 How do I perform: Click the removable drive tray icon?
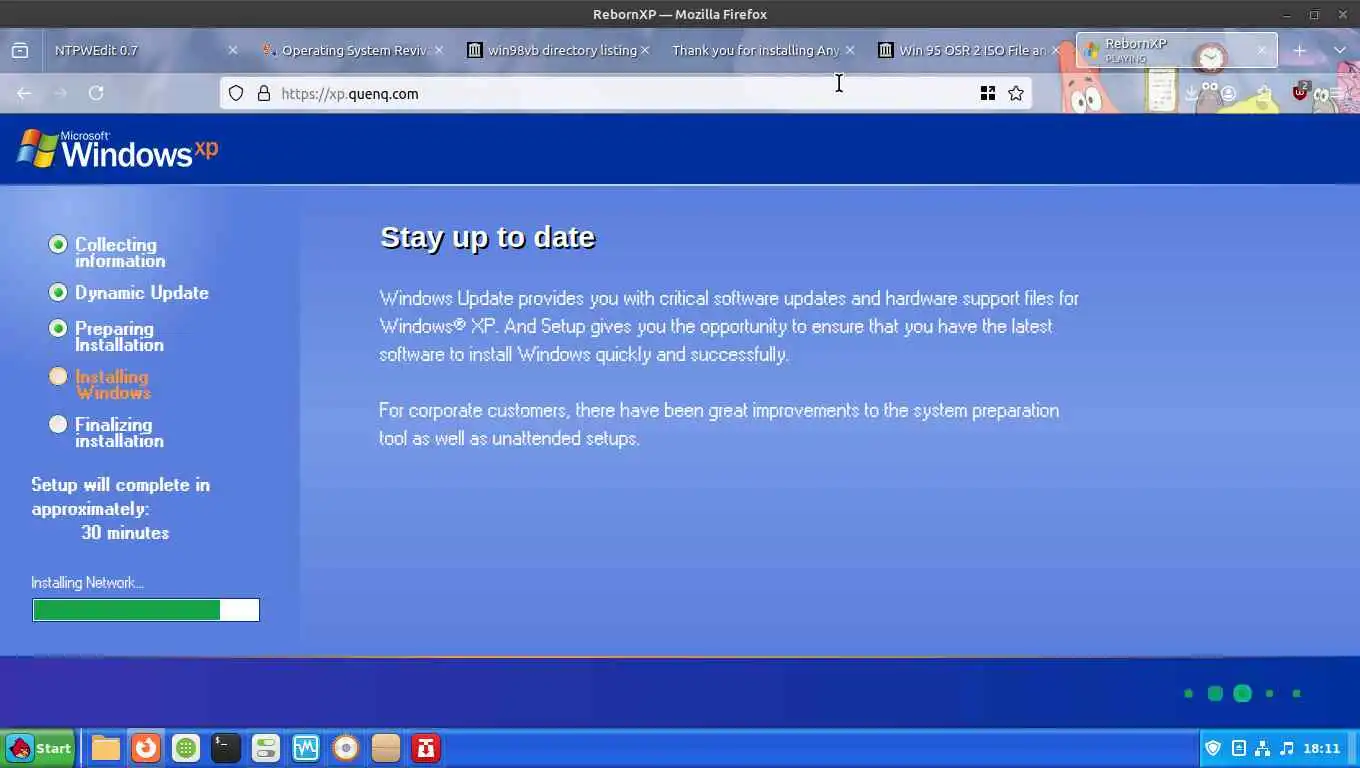click(1238, 748)
